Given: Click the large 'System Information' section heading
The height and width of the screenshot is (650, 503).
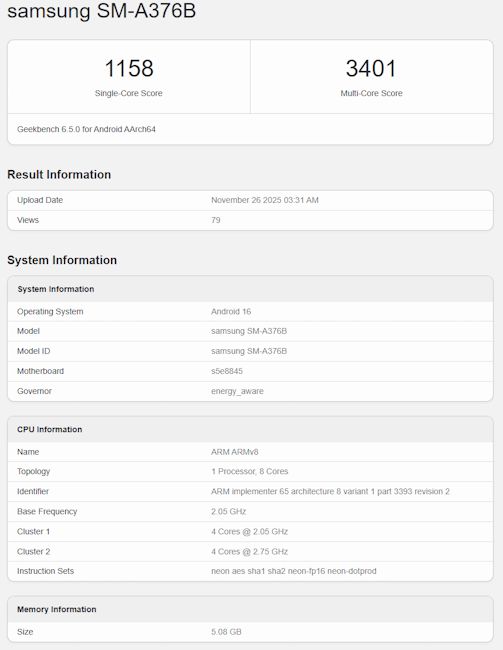Looking at the screenshot, I should (x=62, y=260).
